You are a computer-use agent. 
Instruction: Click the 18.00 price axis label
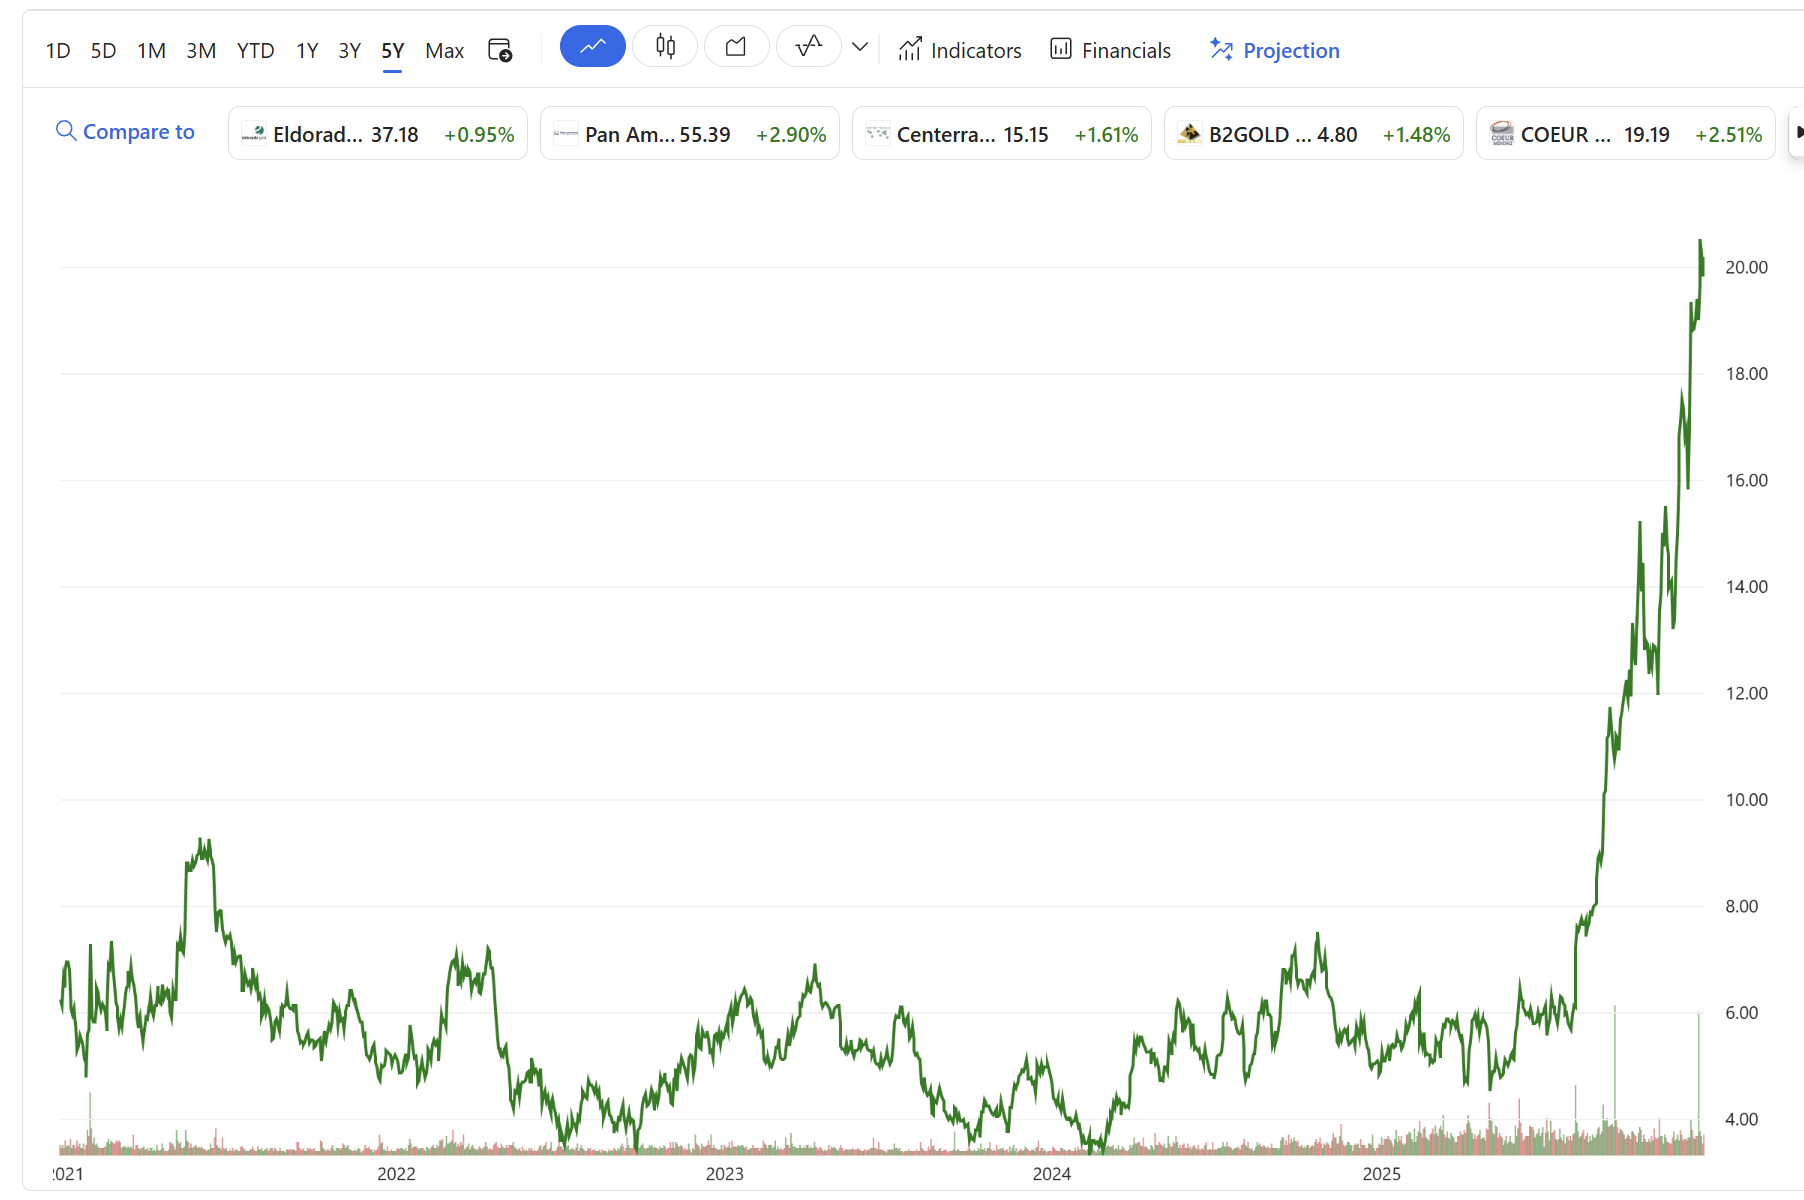click(x=1746, y=374)
